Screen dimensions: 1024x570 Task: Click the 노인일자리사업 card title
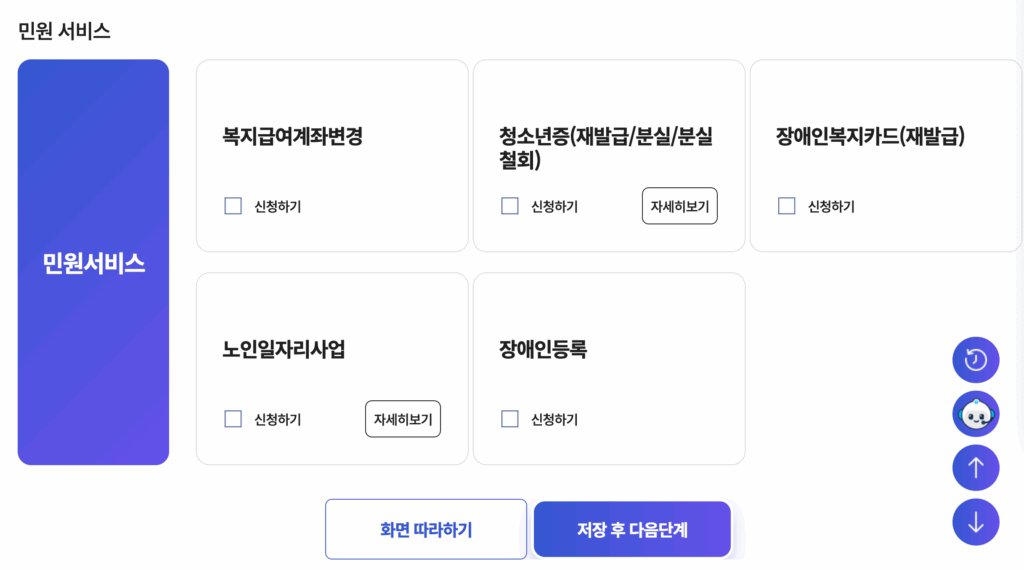coord(284,349)
